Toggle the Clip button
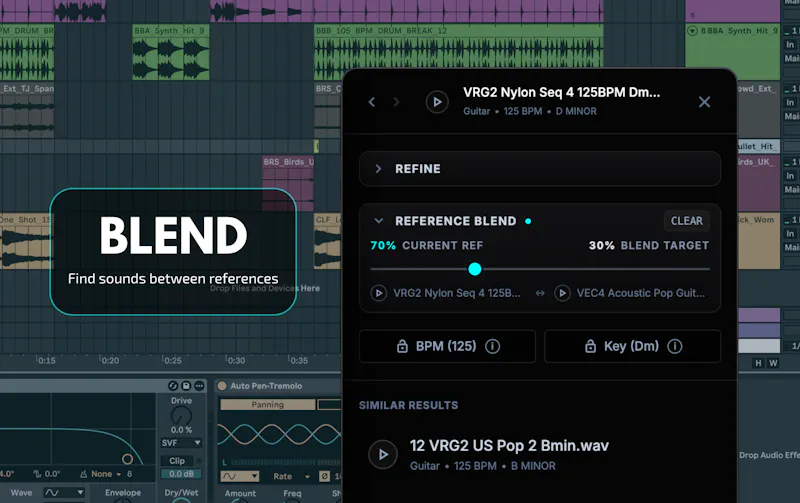The image size is (800, 503). [x=177, y=461]
